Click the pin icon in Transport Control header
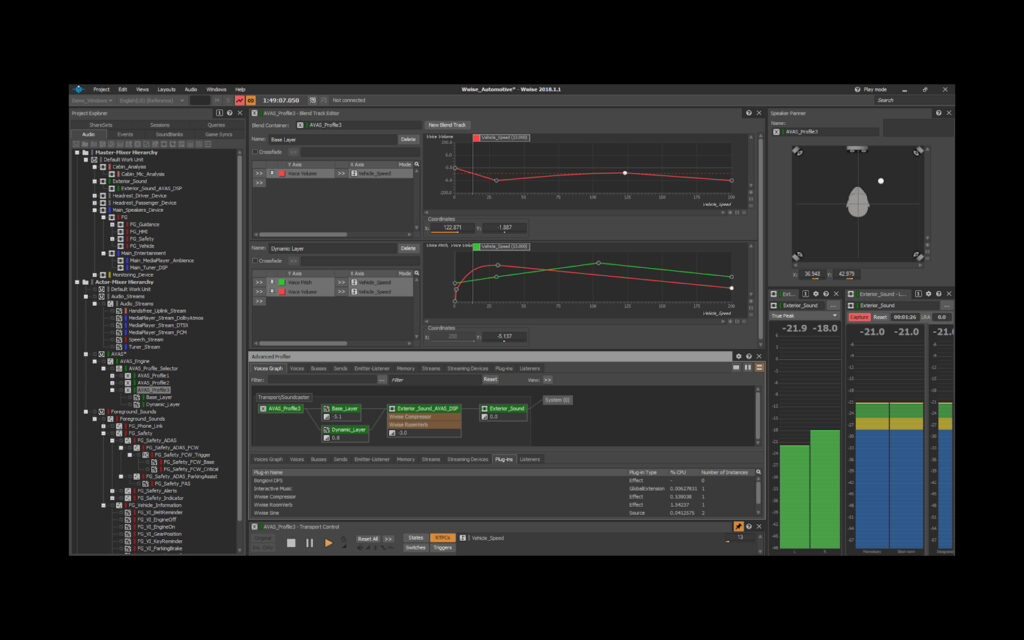This screenshot has width=1024, height=640. pos(738,526)
